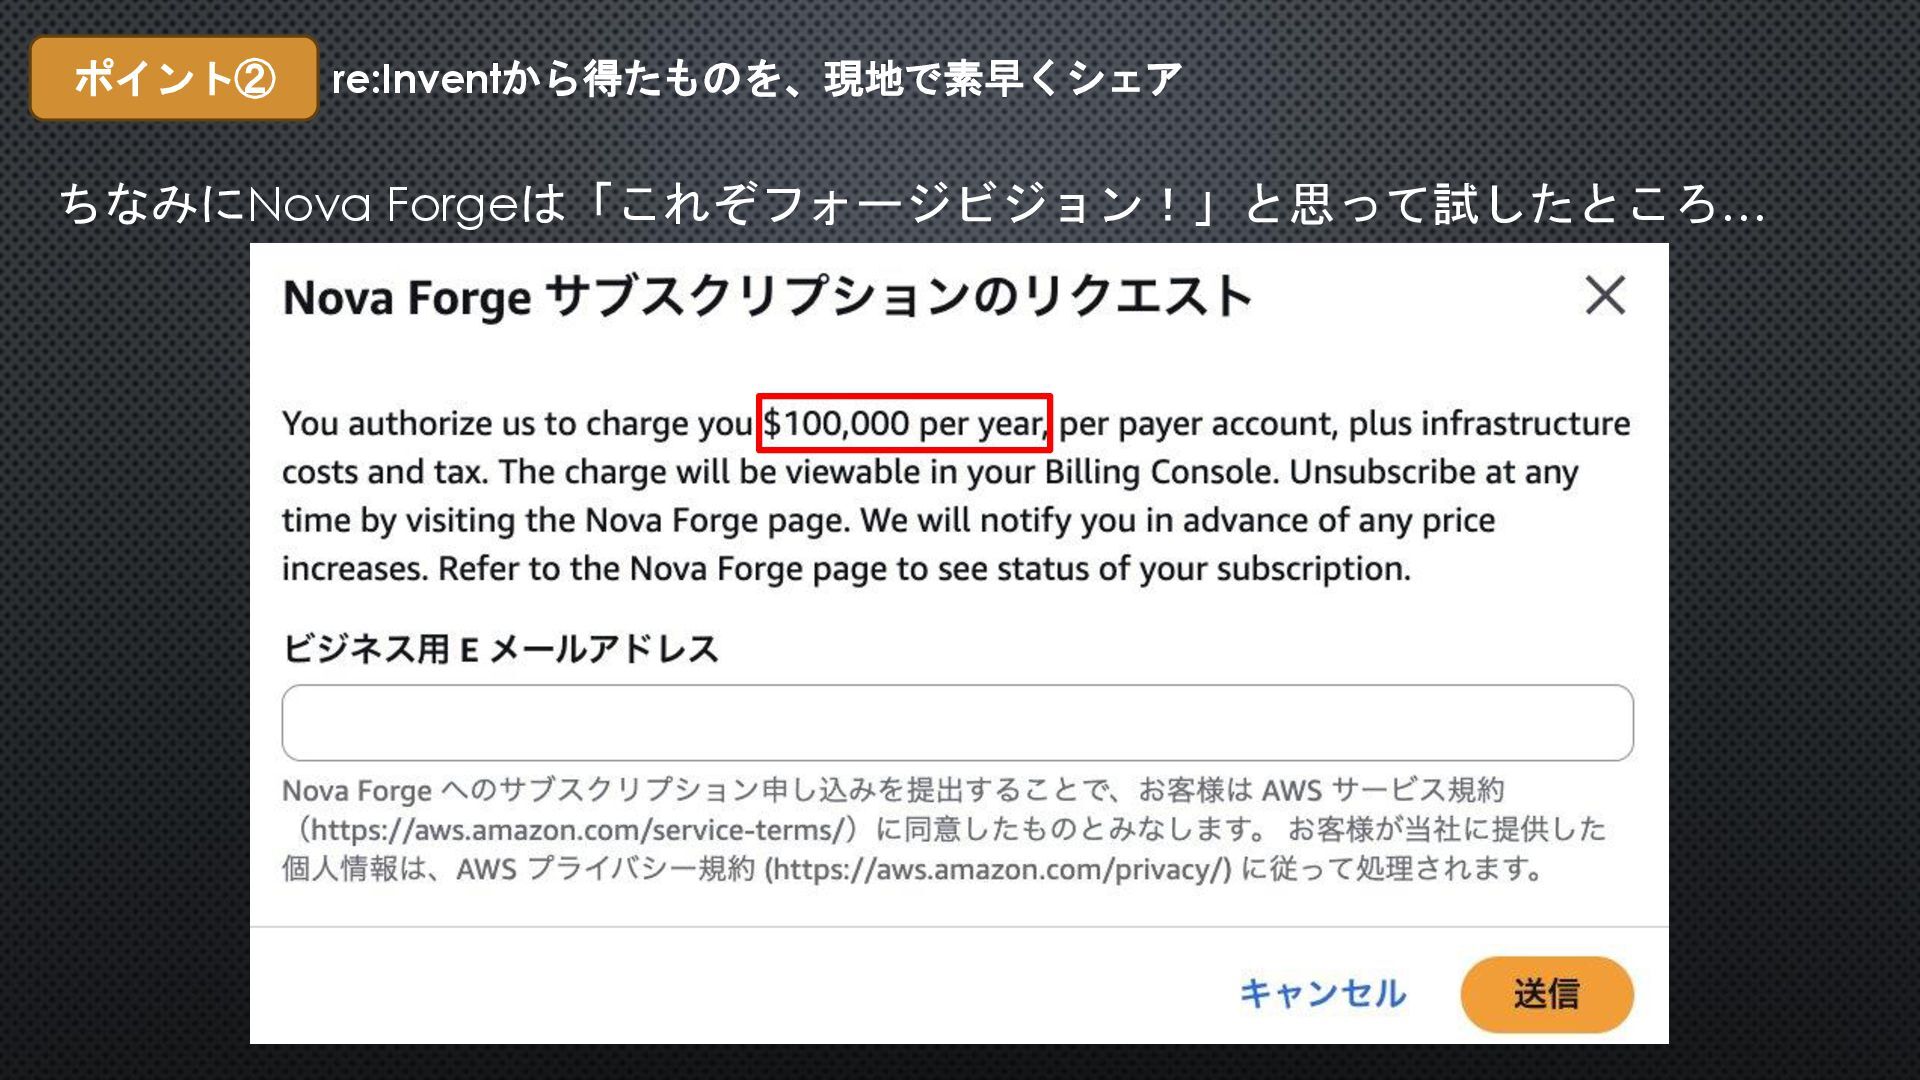Image resolution: width=1920 pixels, height=1080 pixels.
Task: Select the re:Inventから得たものを slide heading
Action: coord(756,79)
